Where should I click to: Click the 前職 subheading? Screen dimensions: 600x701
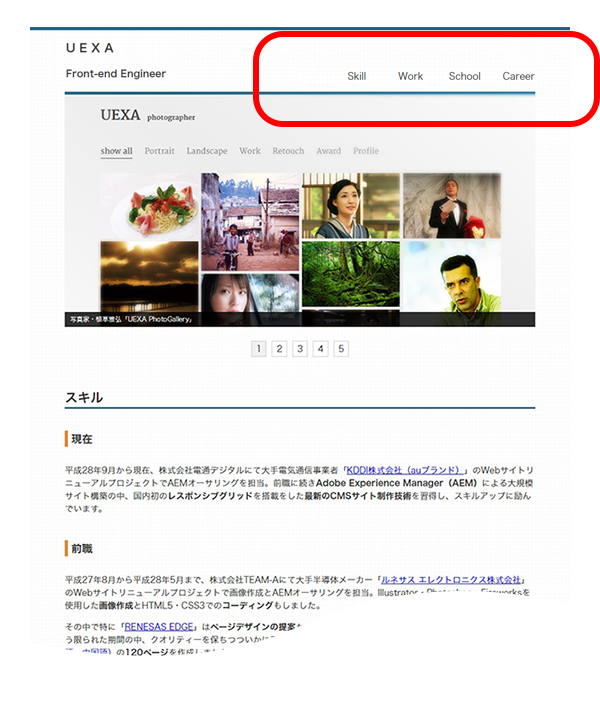tap(82, 549)
